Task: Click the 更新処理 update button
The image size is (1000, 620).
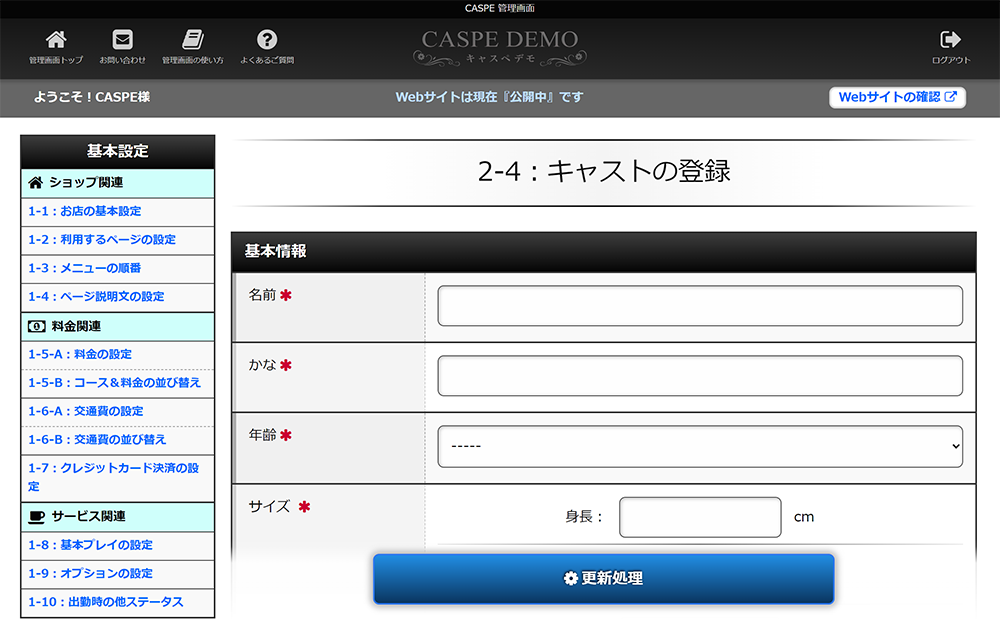Action: point(603,579)
